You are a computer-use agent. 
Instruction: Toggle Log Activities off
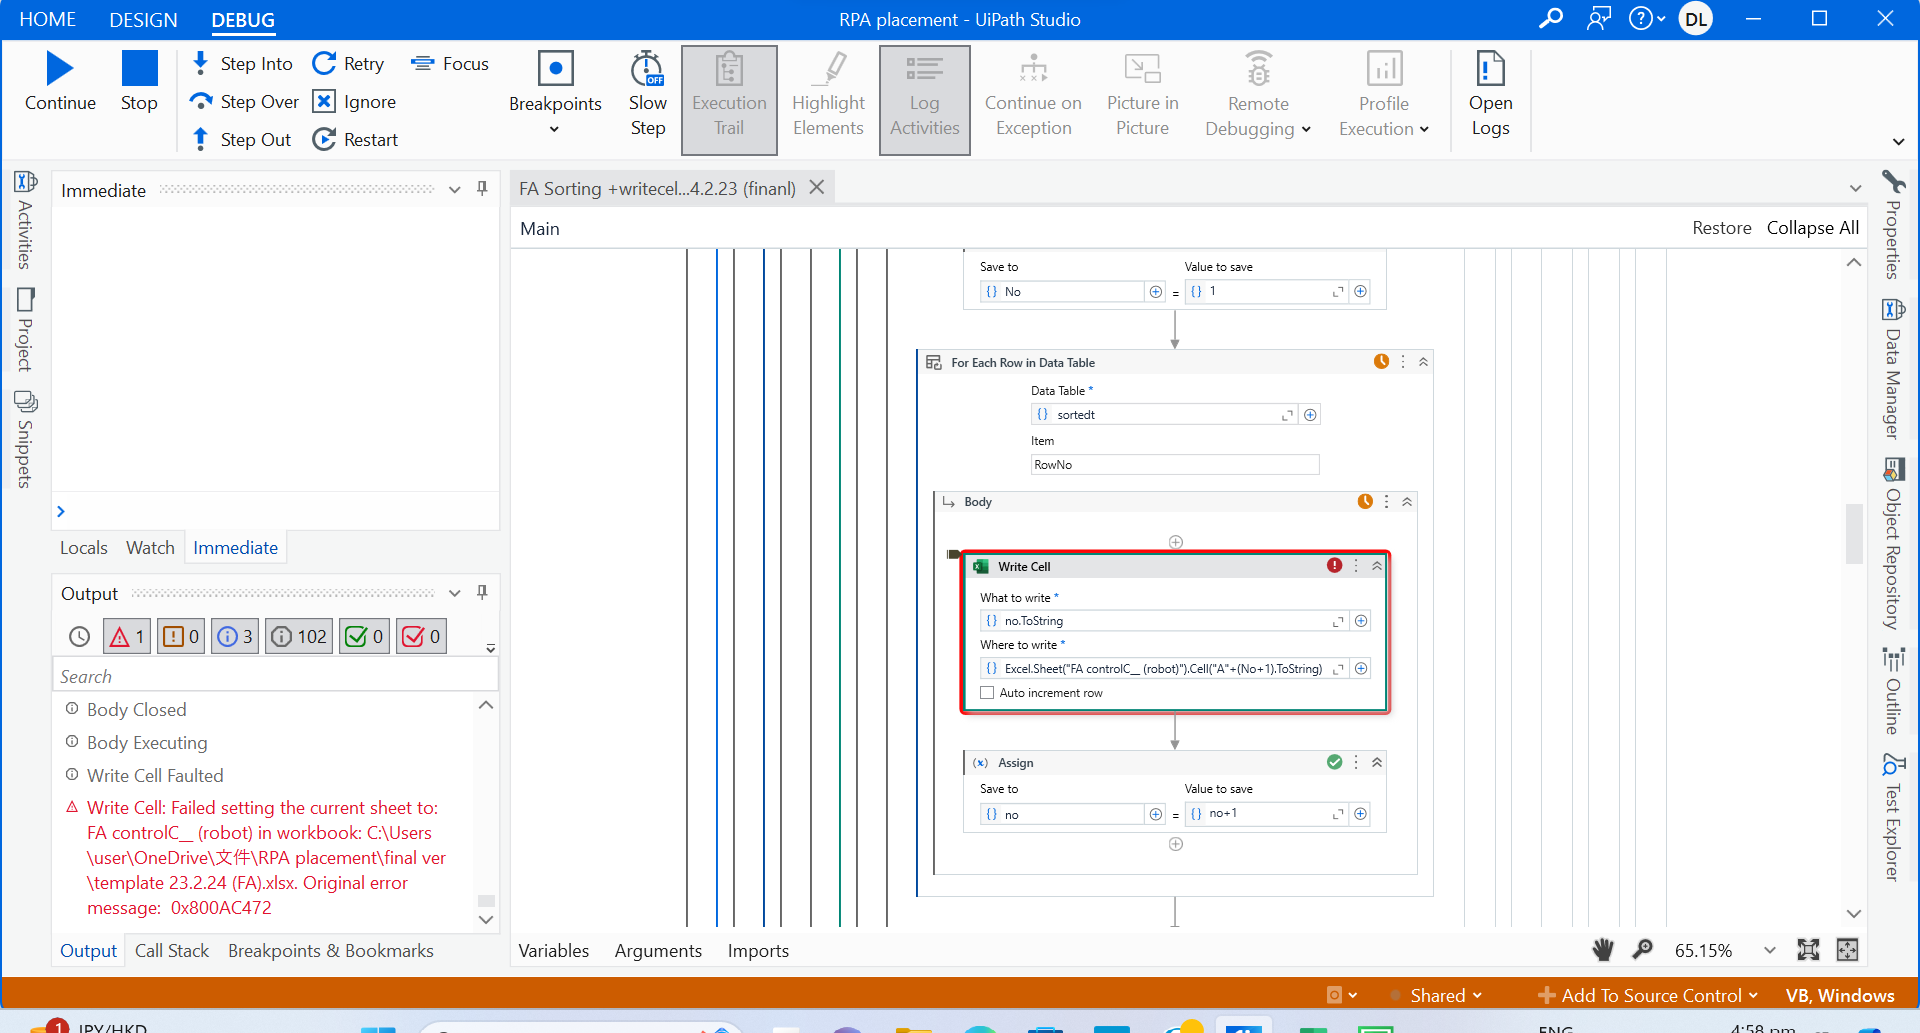coord(924,95)
